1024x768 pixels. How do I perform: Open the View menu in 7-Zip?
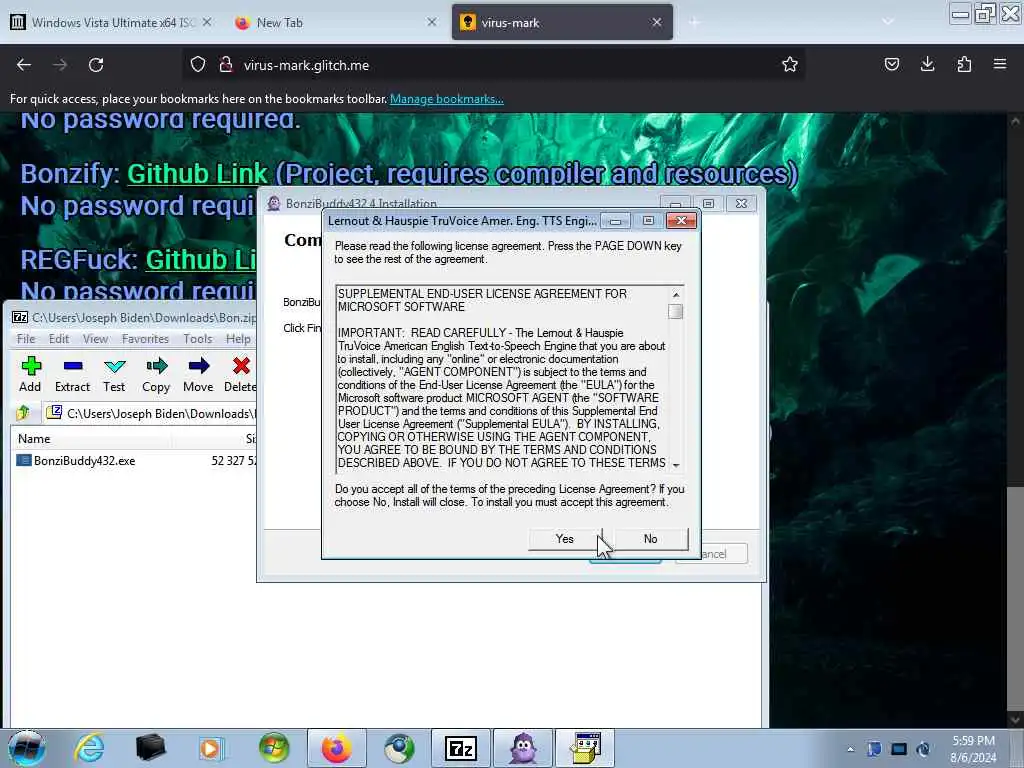(95, 338)
